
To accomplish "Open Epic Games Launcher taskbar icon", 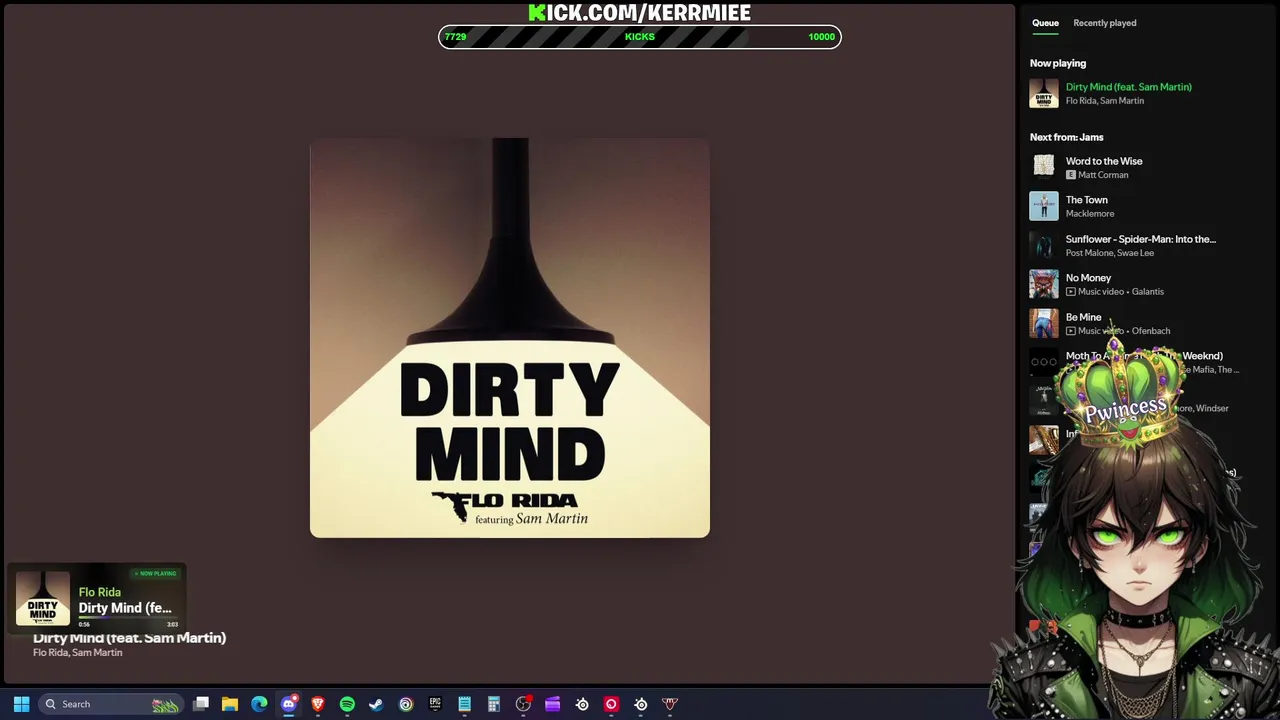I will pos(435,704).
